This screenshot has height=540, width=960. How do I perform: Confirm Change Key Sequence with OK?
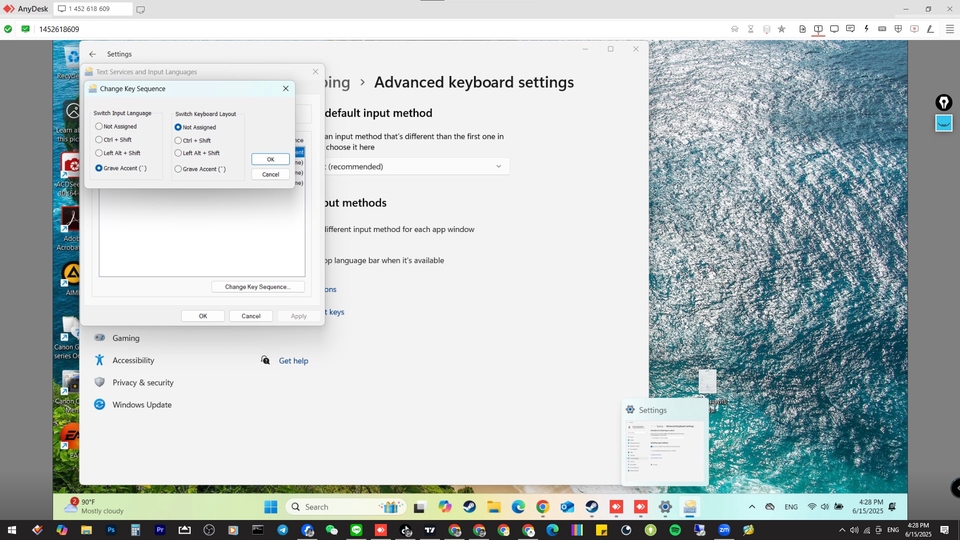pos(270,159)
